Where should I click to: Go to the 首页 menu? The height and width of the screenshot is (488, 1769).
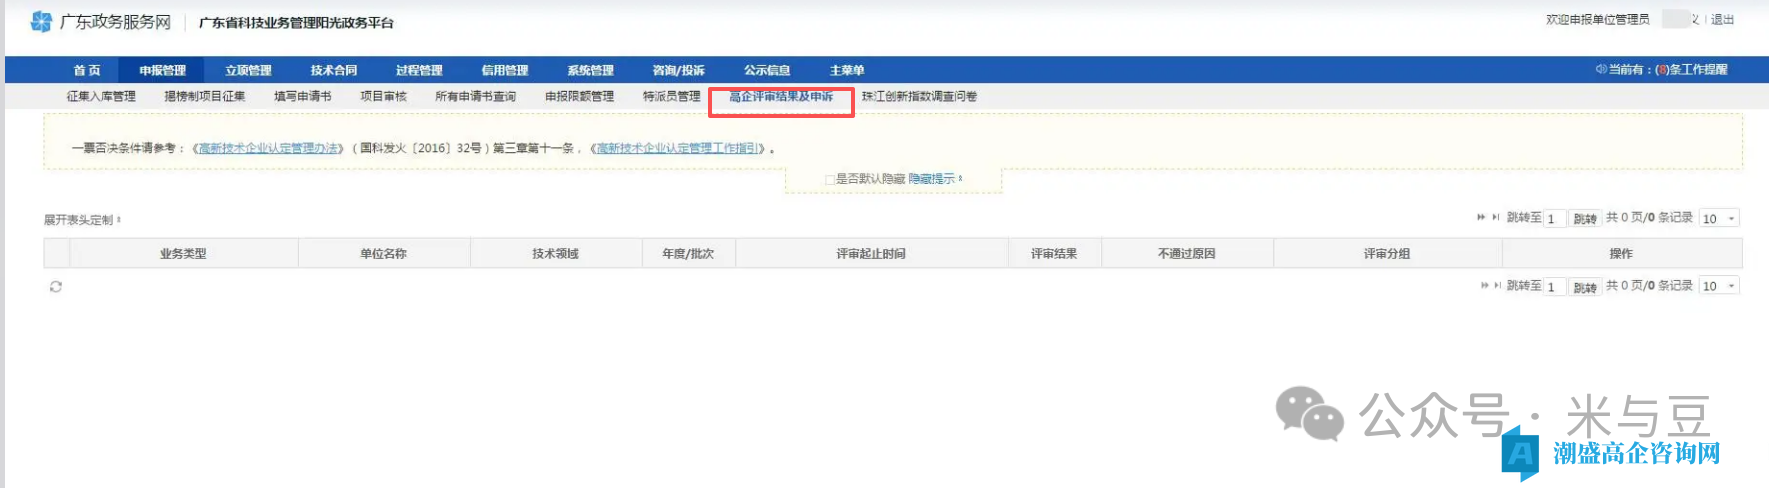(87, 70)
